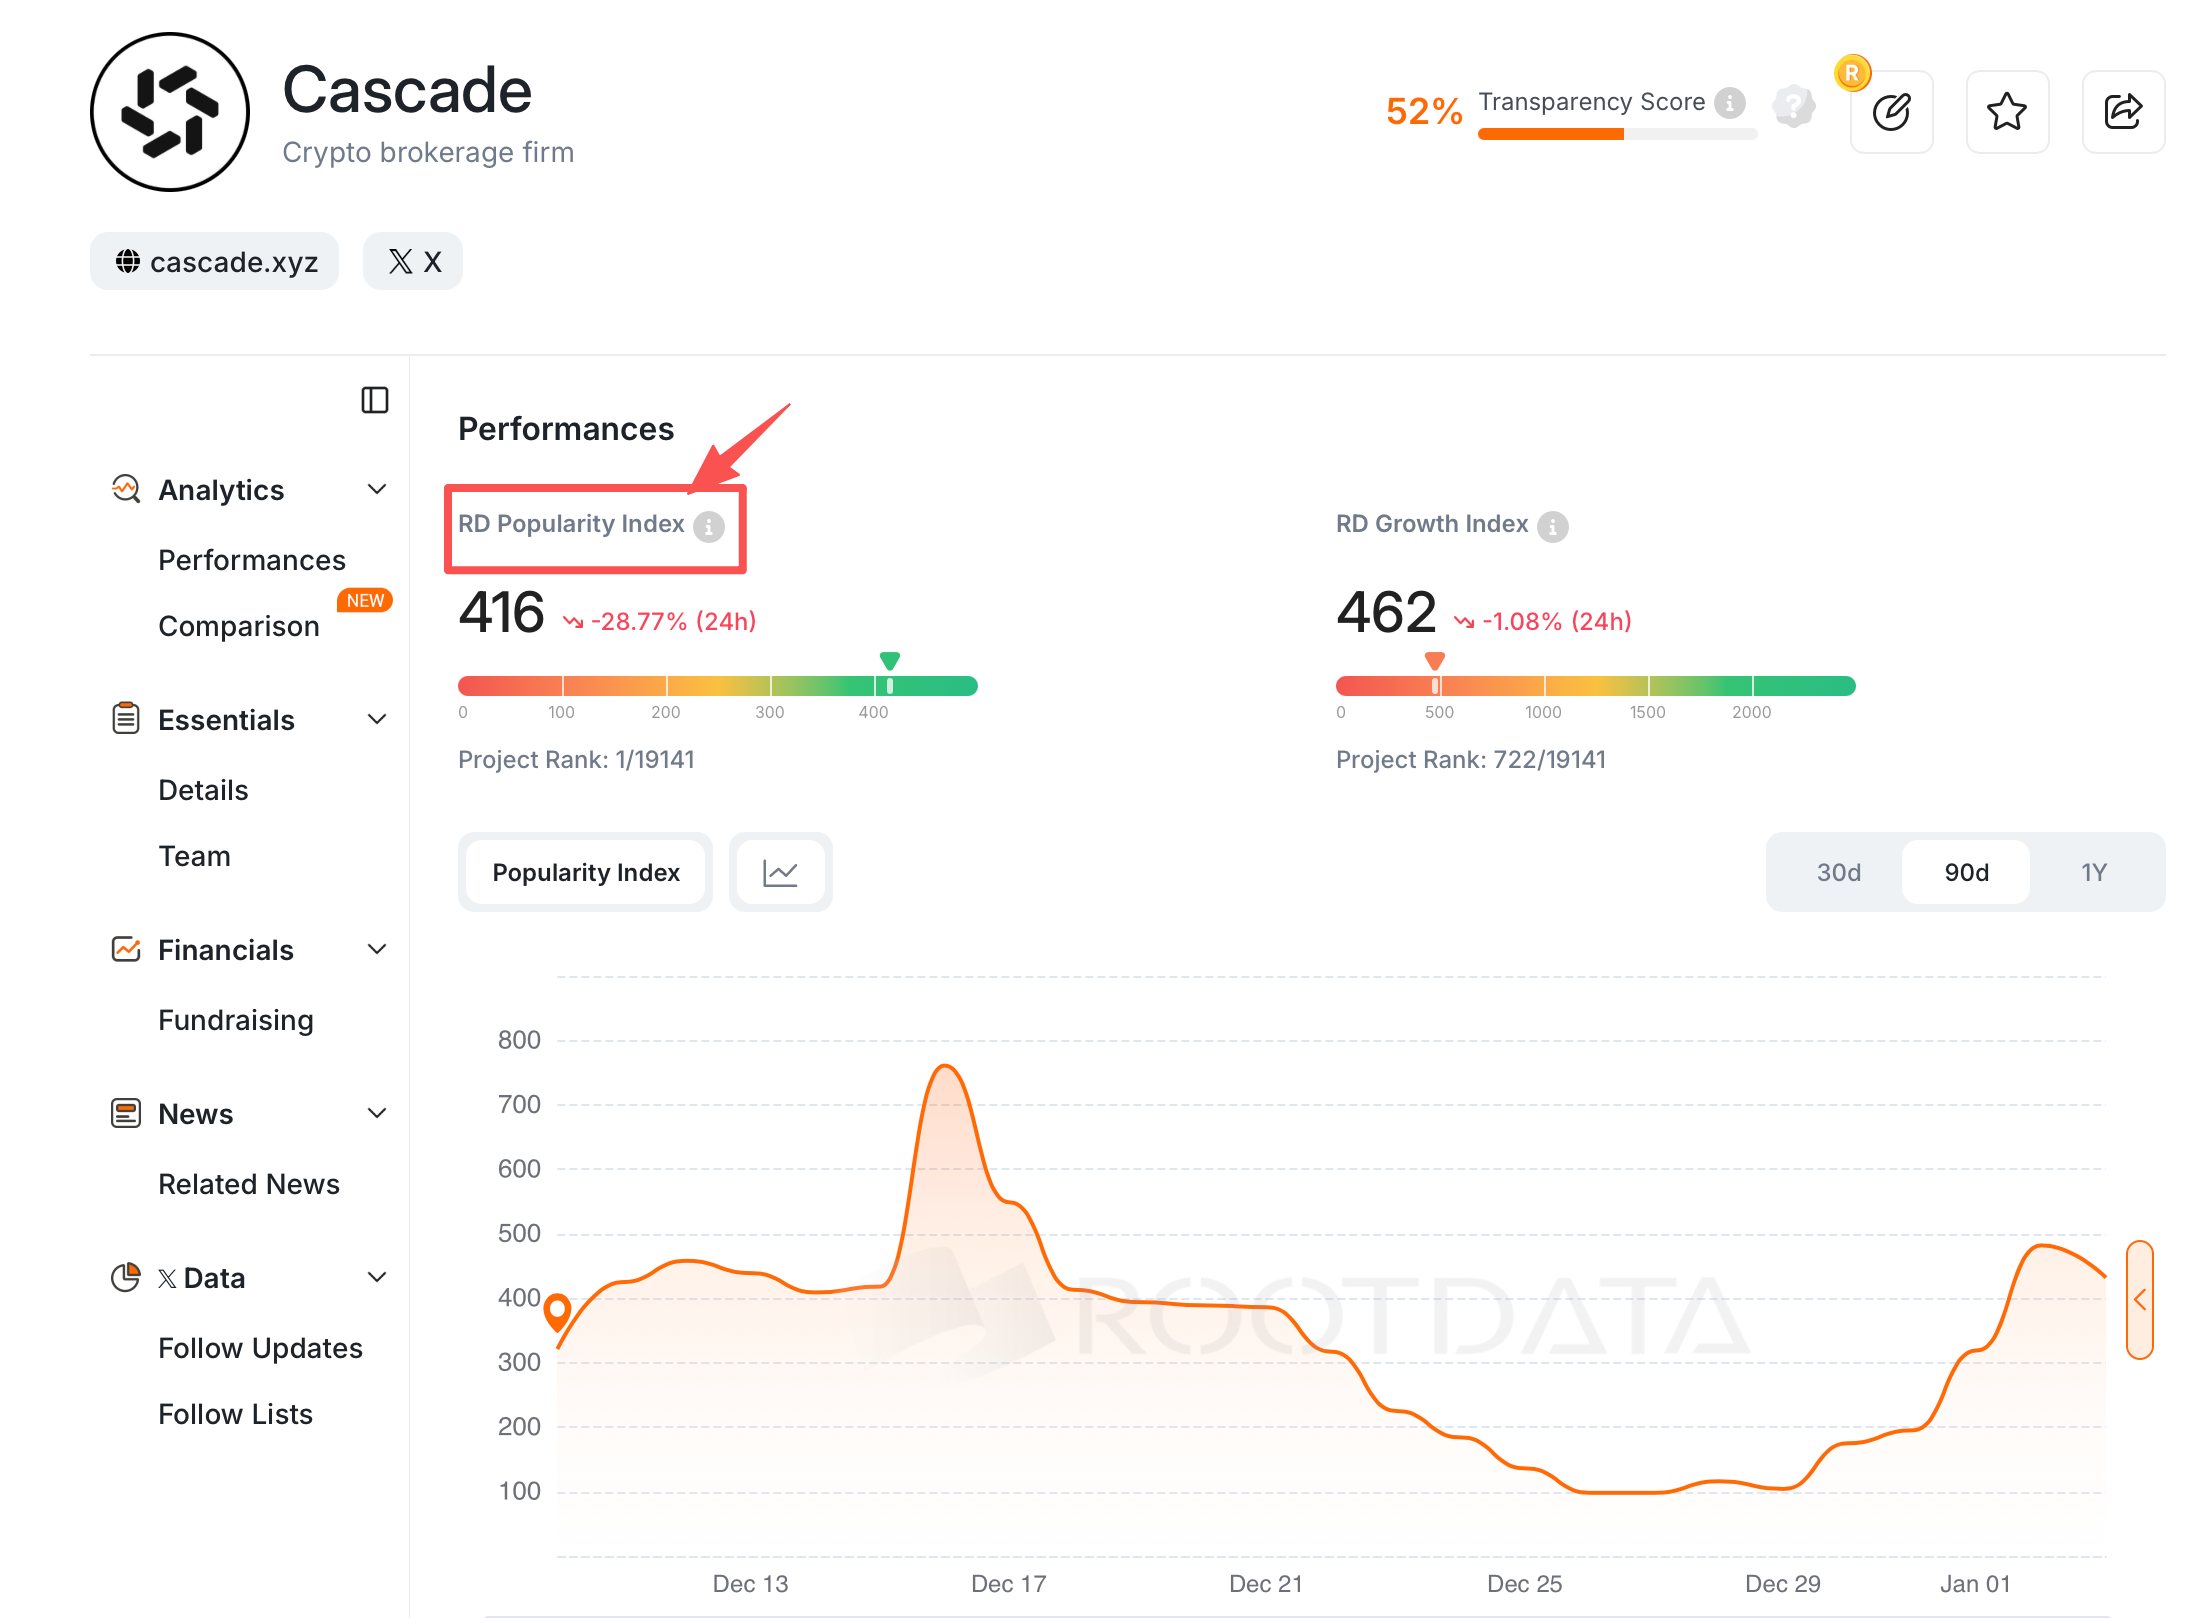Open the cascade.xyz website link

[x=215, y=262]
